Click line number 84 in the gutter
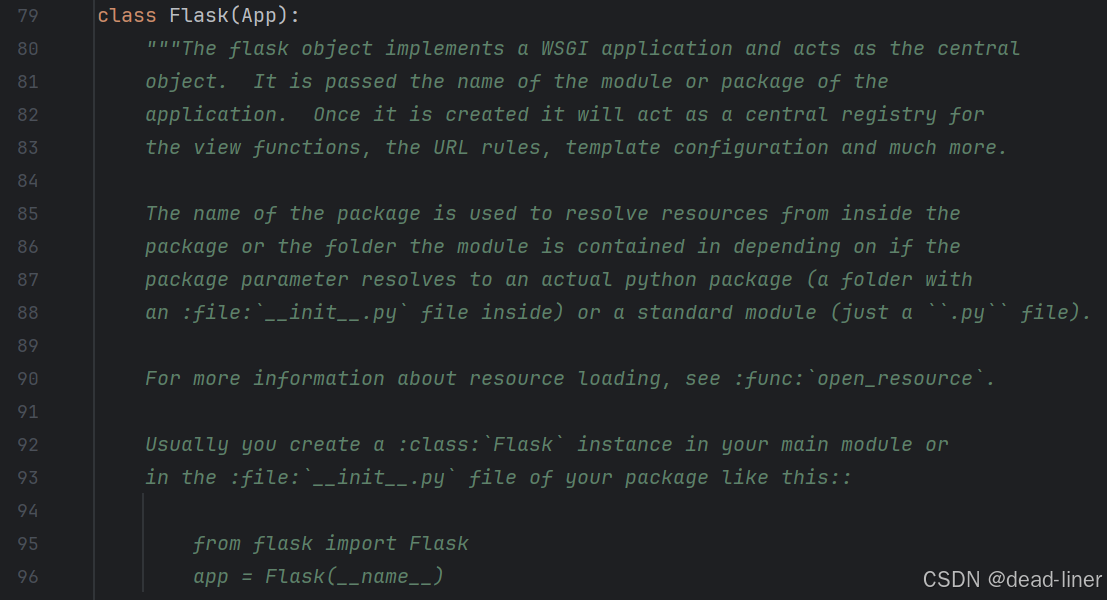Screen dimensions: 1107x600 click(x=28, y=181)
